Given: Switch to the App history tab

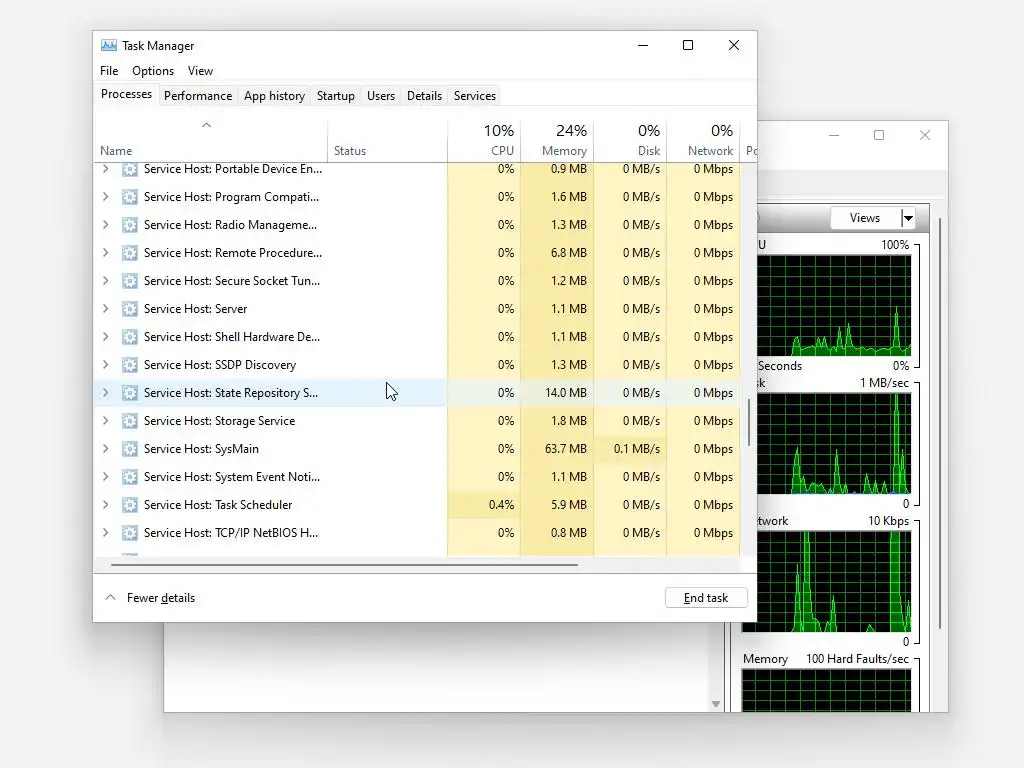Looking at the screenshot, I should click(x=274, y=96).
